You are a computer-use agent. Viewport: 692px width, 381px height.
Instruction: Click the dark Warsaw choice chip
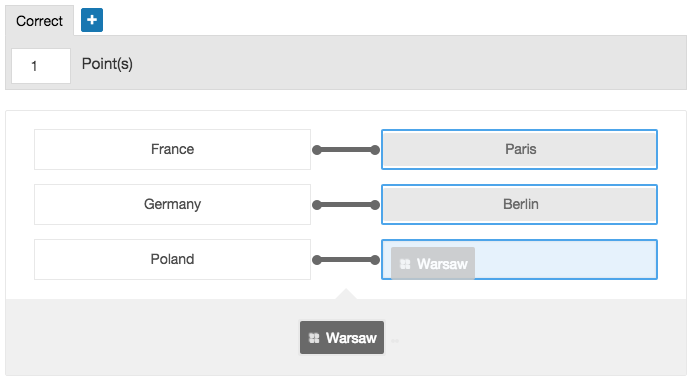pos(342,338)
